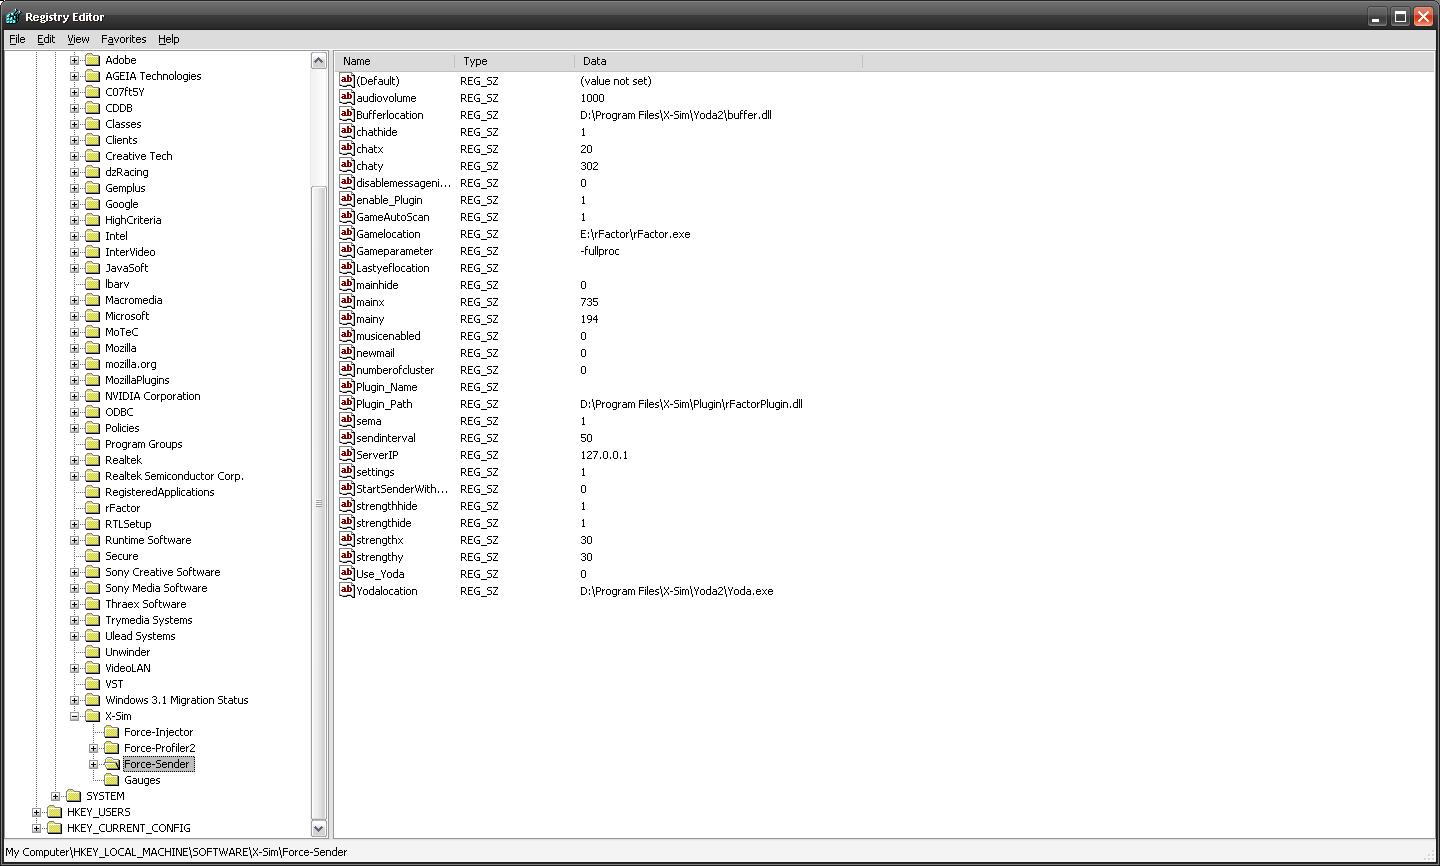The height and width of the screenshot is (866, 1440).
Task: Select the ServerIP value icon
Action: click(x=347, y=455)
